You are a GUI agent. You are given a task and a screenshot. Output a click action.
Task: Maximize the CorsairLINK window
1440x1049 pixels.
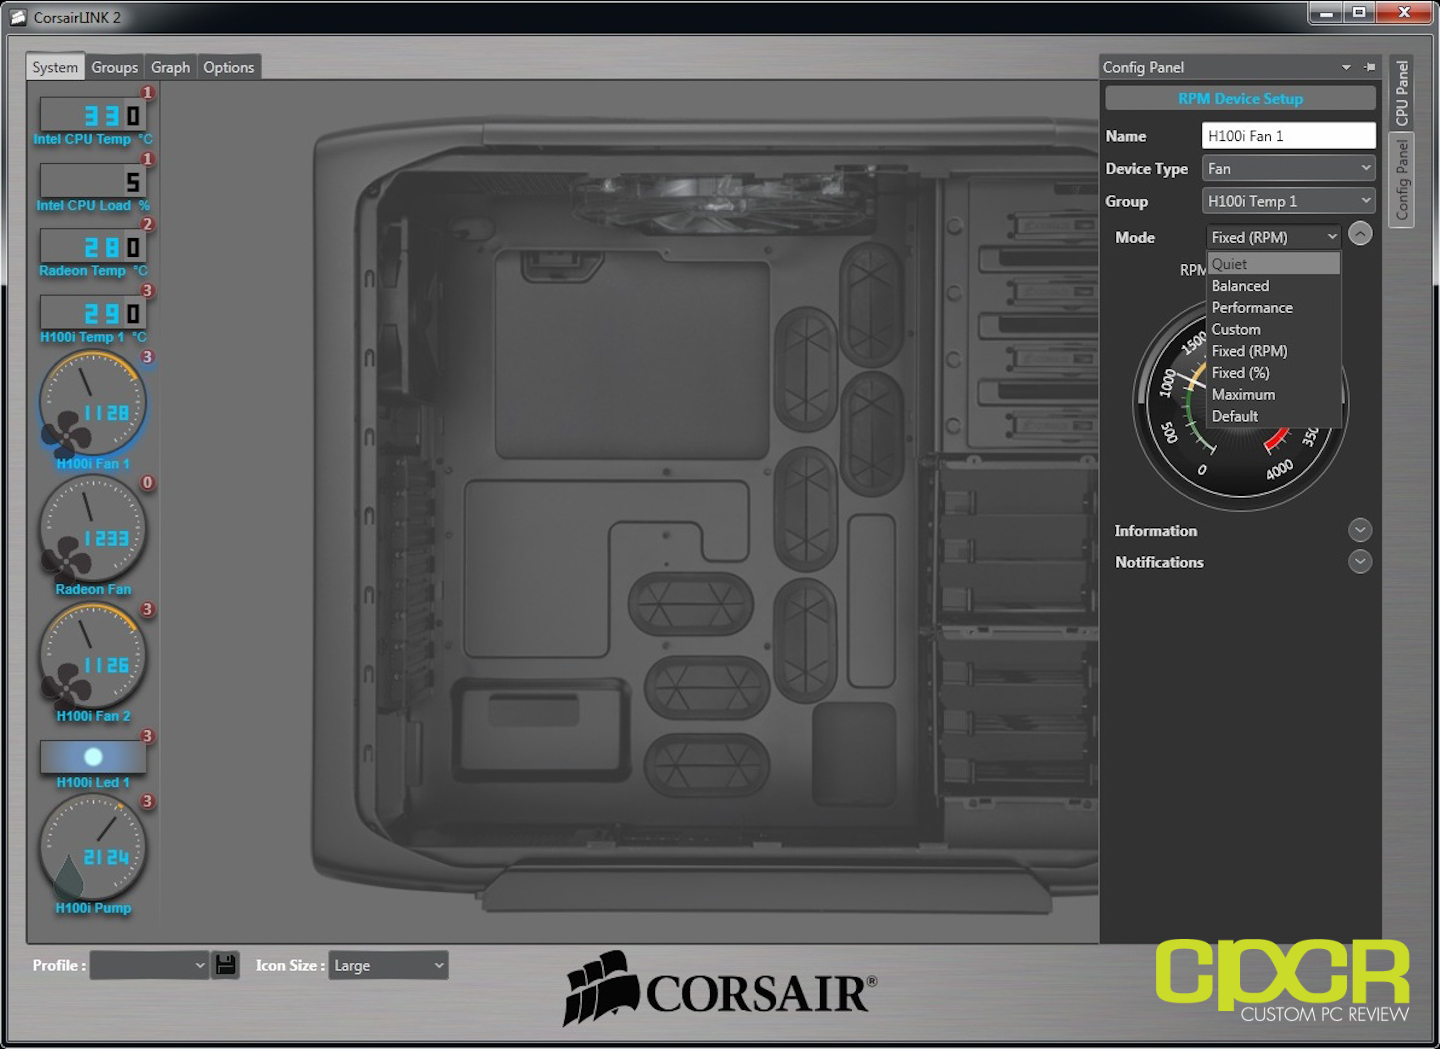[1359, 13]
